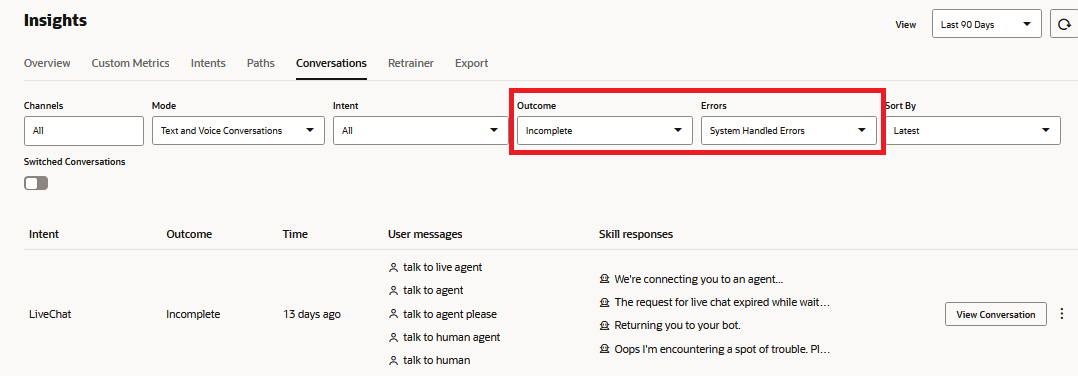Click the 'Time' column header
The height and width of the screenshot is (376, 1078).
tap(295, 234)
